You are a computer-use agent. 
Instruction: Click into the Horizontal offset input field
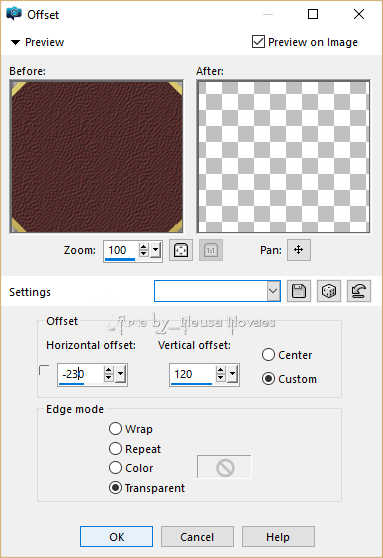[x=80, y=374]
